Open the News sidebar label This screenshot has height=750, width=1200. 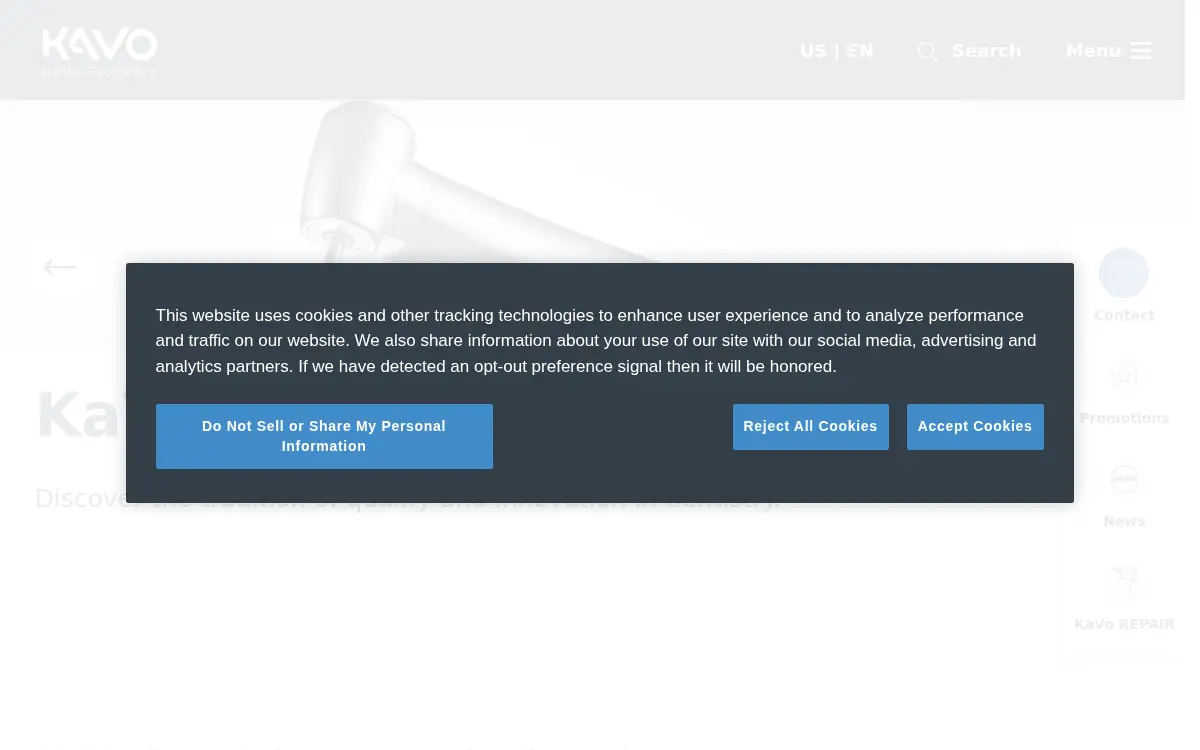click(1124, 521)
